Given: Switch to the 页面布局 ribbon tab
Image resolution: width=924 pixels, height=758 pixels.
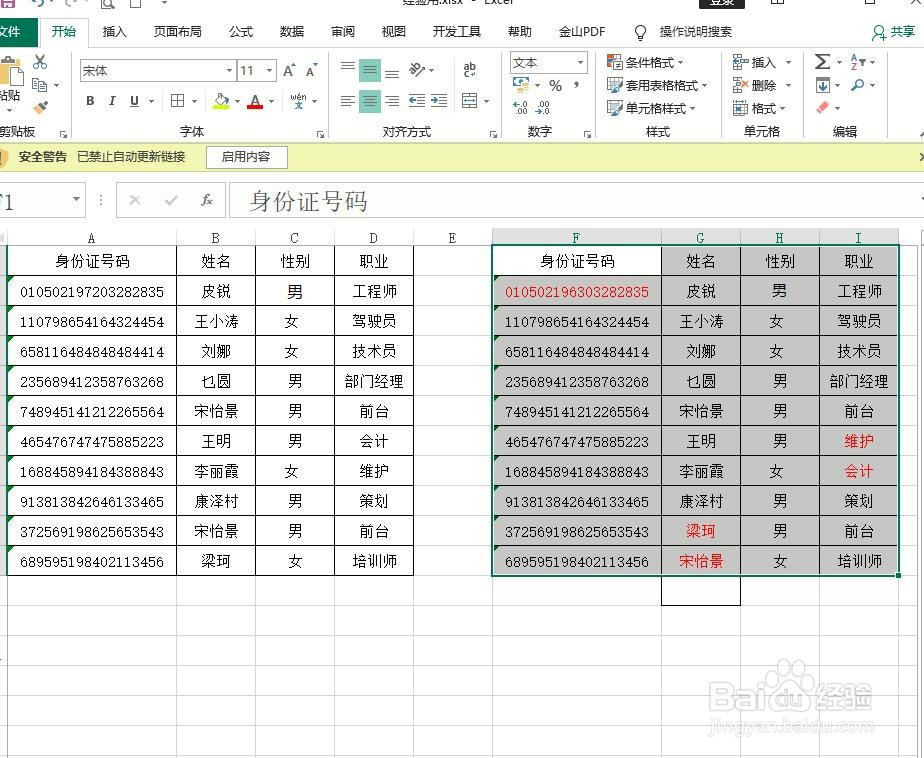Looking at the screenshot, I should pyautogui.click(x=177, y=32).
